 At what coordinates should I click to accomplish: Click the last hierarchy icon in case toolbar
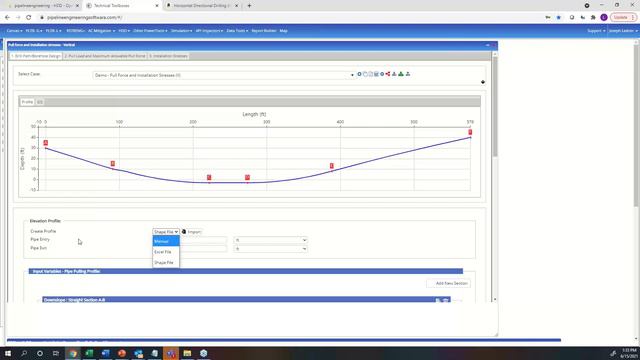pyautogui.click(x=408, y=74)
